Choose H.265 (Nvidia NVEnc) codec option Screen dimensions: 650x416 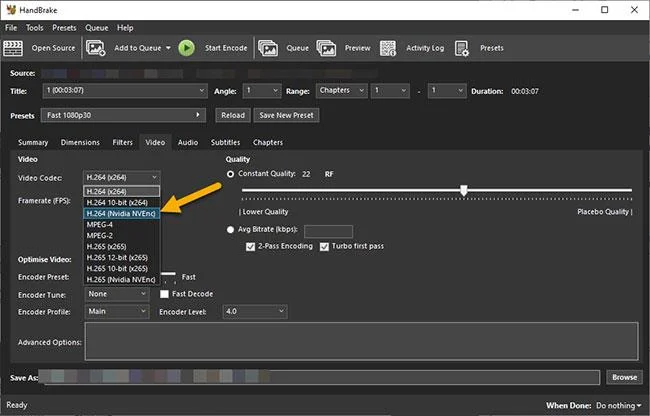[x=122, y=280]
